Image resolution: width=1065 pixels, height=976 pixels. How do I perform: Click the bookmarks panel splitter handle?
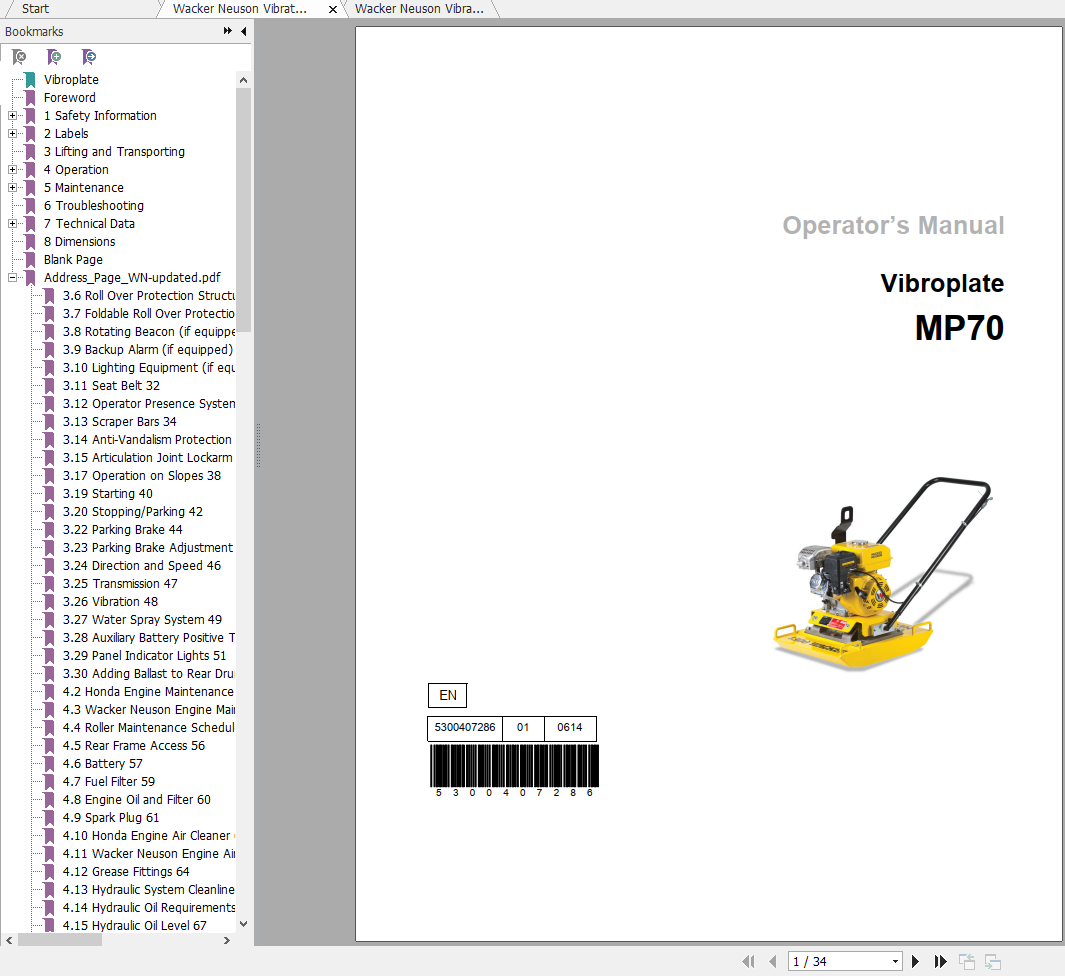point(258,446)
